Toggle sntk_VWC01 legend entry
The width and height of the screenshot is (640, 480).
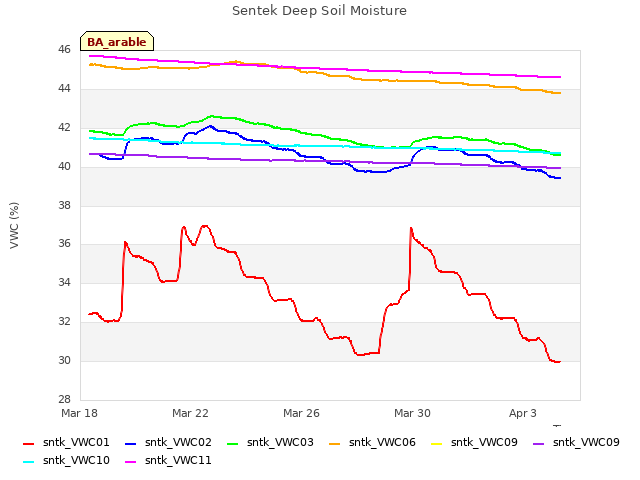point(66,442)
